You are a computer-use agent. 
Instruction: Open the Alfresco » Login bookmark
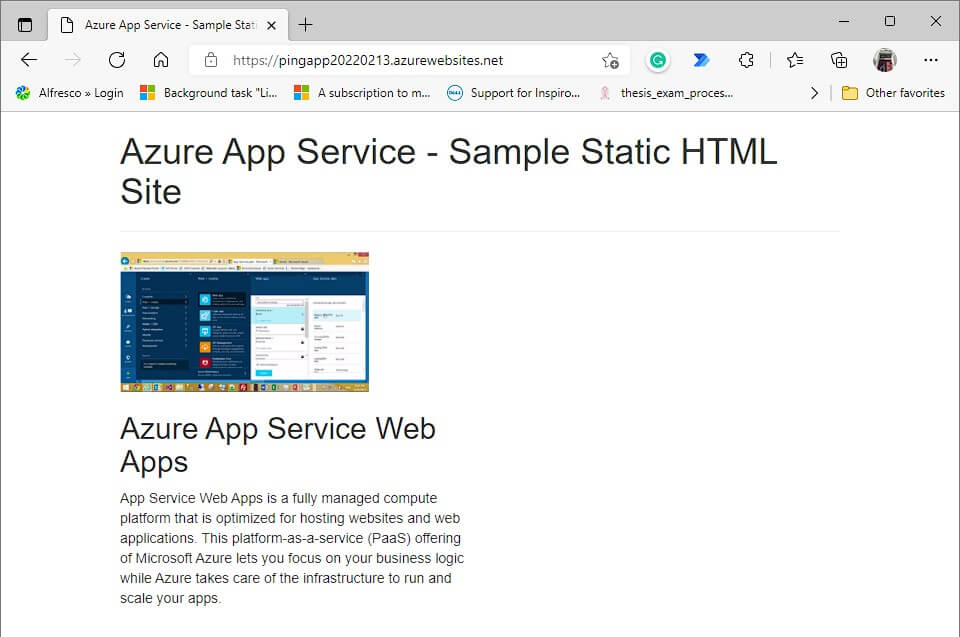pyautogui.click(x=69, y=93)
